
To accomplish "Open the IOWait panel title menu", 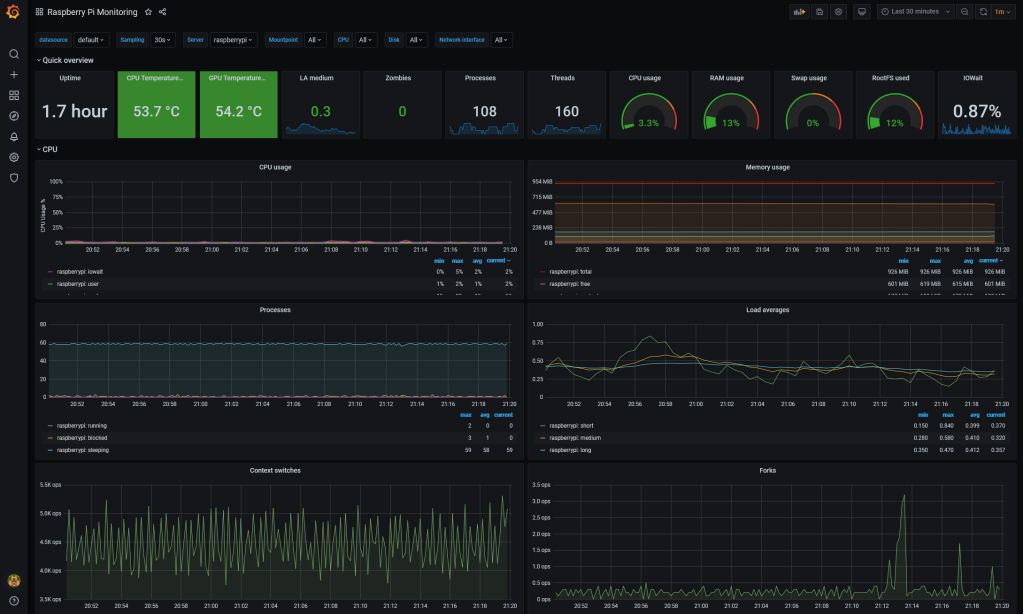I will click(x=973, y=78).
